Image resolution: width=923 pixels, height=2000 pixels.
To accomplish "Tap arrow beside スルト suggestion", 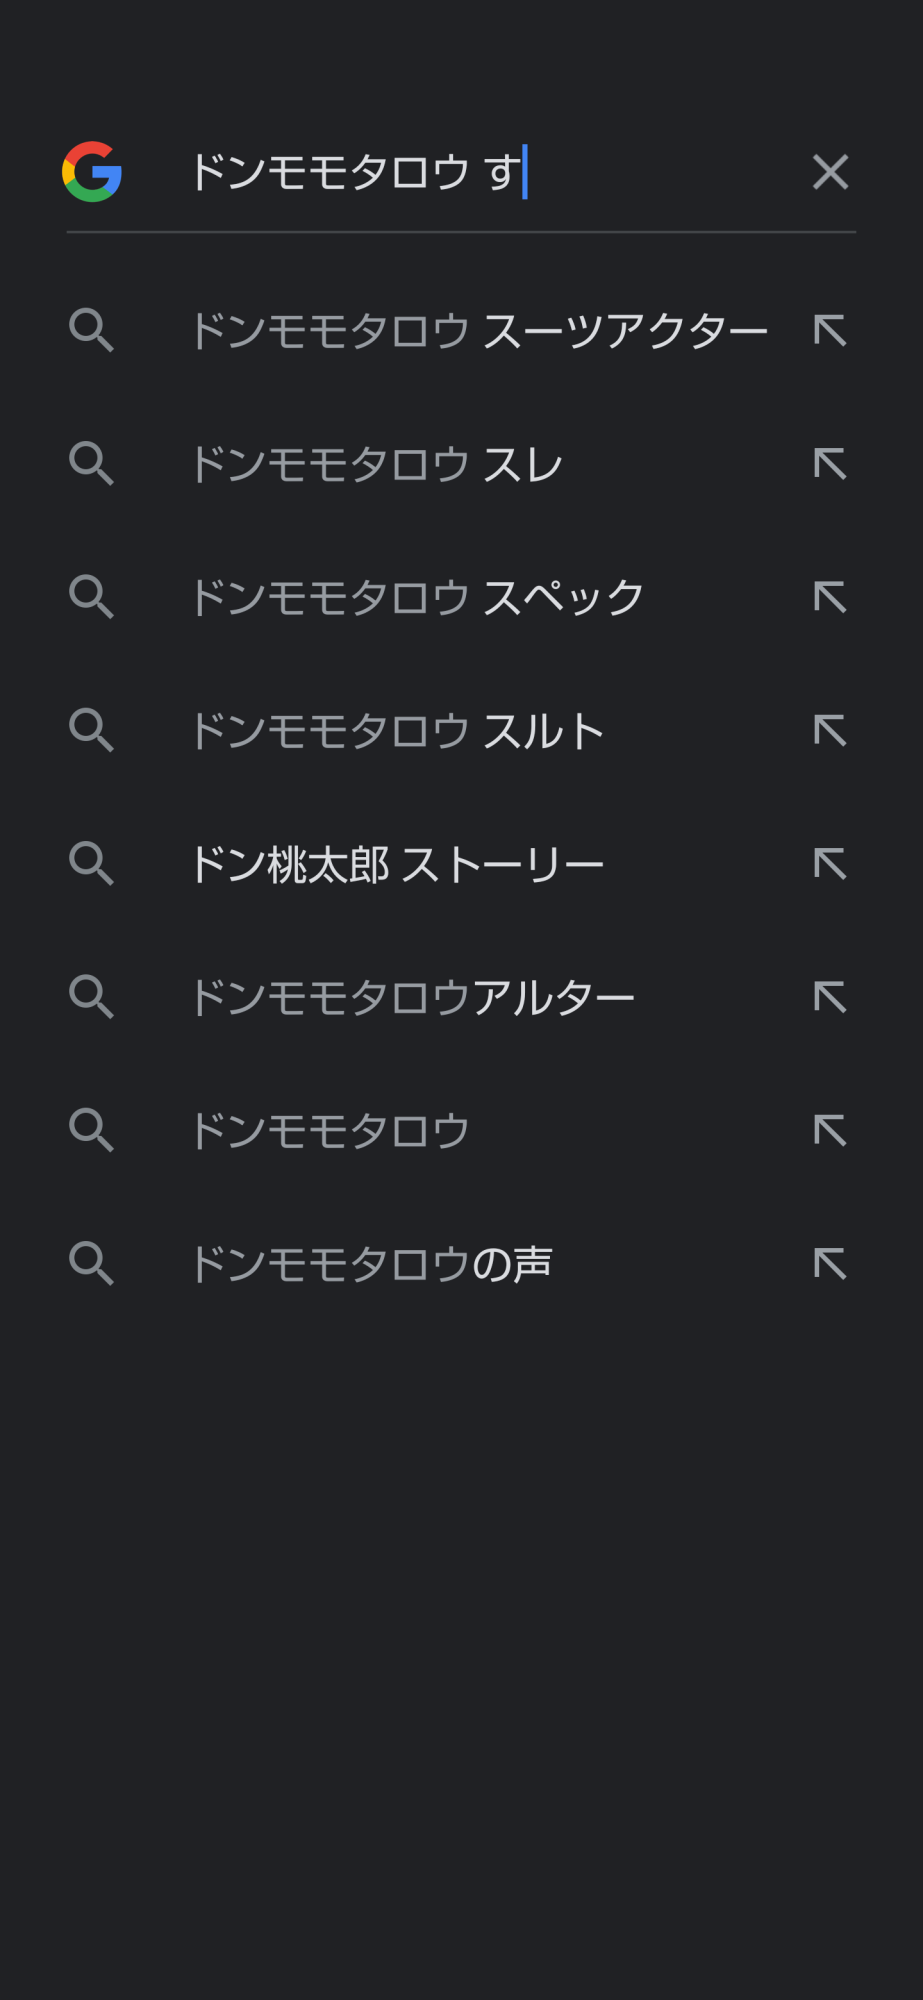I will [x=830, y=731].
